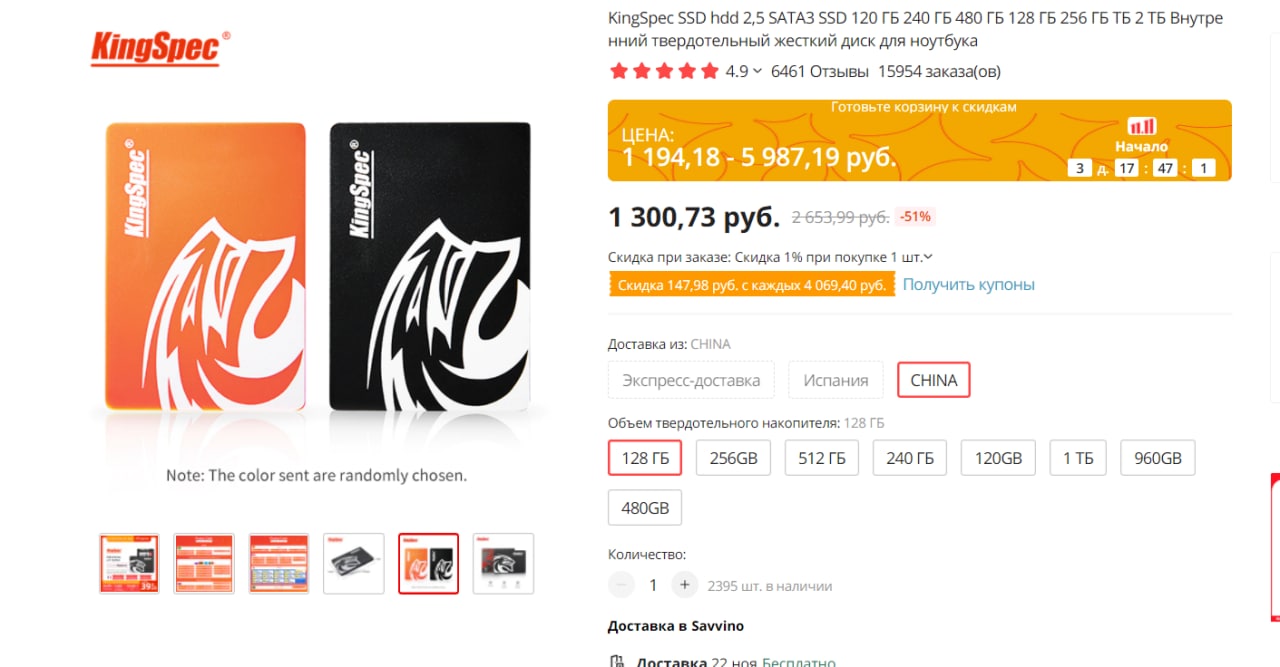Decrease quantity with the minus button
This screenshot has width=1280, height=667.
[621, 585]
